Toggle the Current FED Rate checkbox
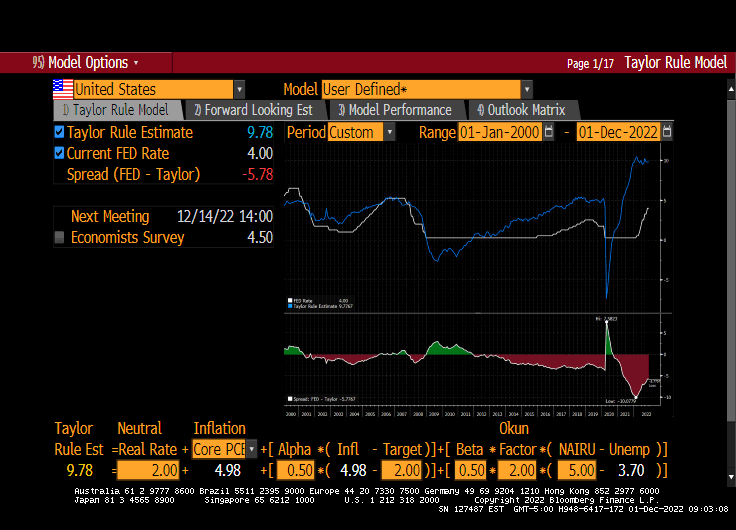This screenshot has width=736, height=530. [60, 154]
